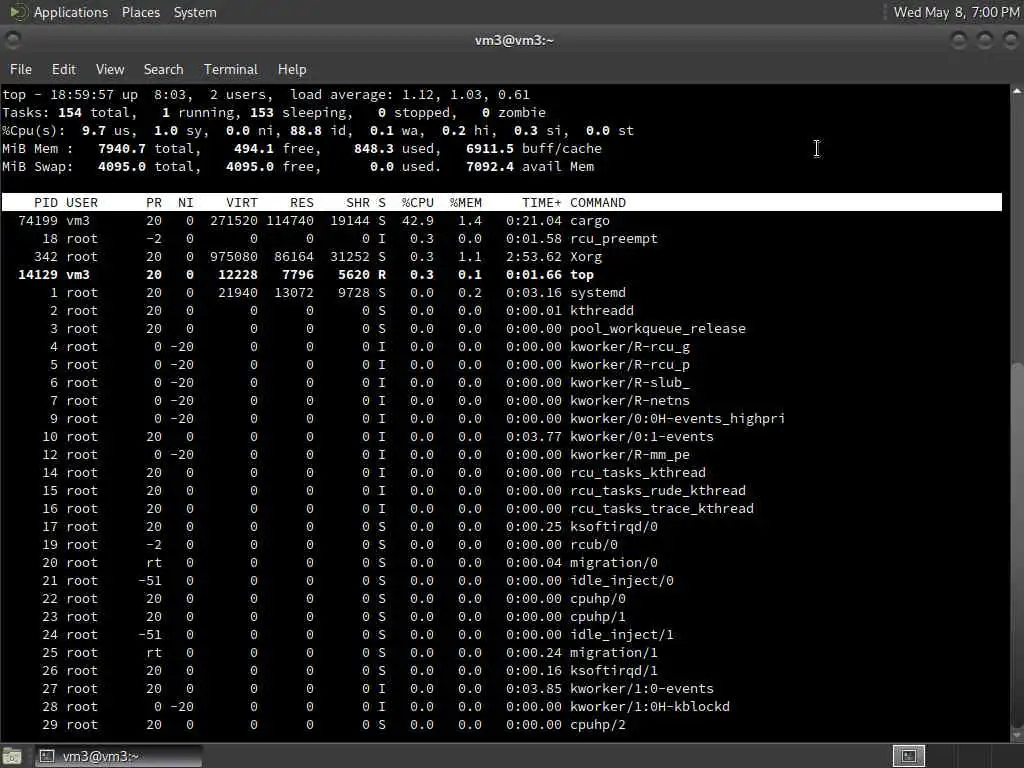Click the 7940.7 total memory value
The image size is (1024, 768).
121,149
